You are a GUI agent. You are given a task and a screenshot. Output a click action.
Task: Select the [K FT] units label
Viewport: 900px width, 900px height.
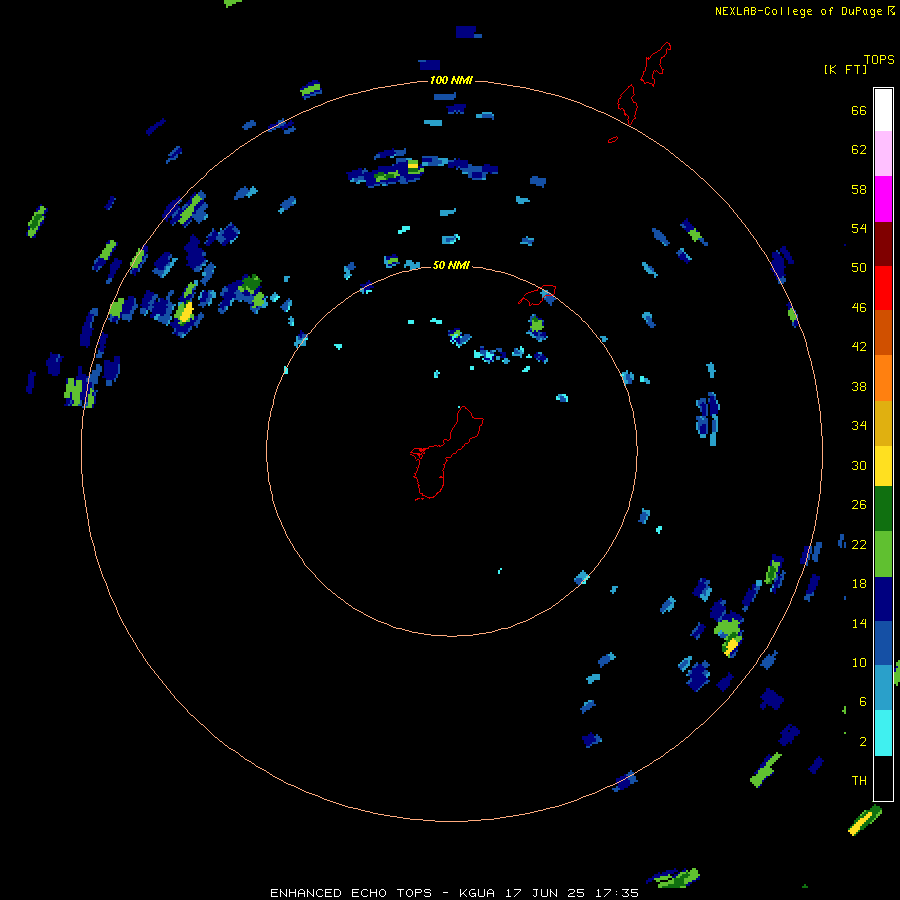(845, 70)
